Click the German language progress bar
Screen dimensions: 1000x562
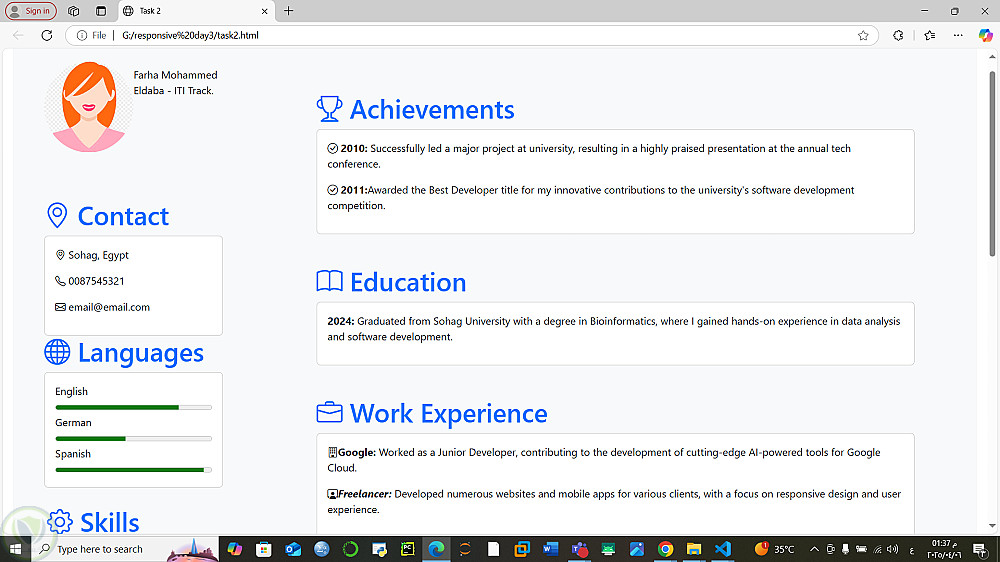[x=133, y=438]
